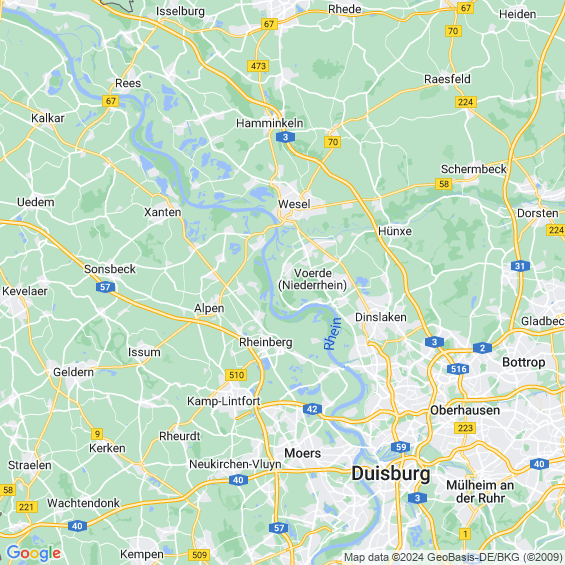Screen dimensions: 565x565
Task: Click the 510 road shield near Rheinberg
Action: (236, 375)
